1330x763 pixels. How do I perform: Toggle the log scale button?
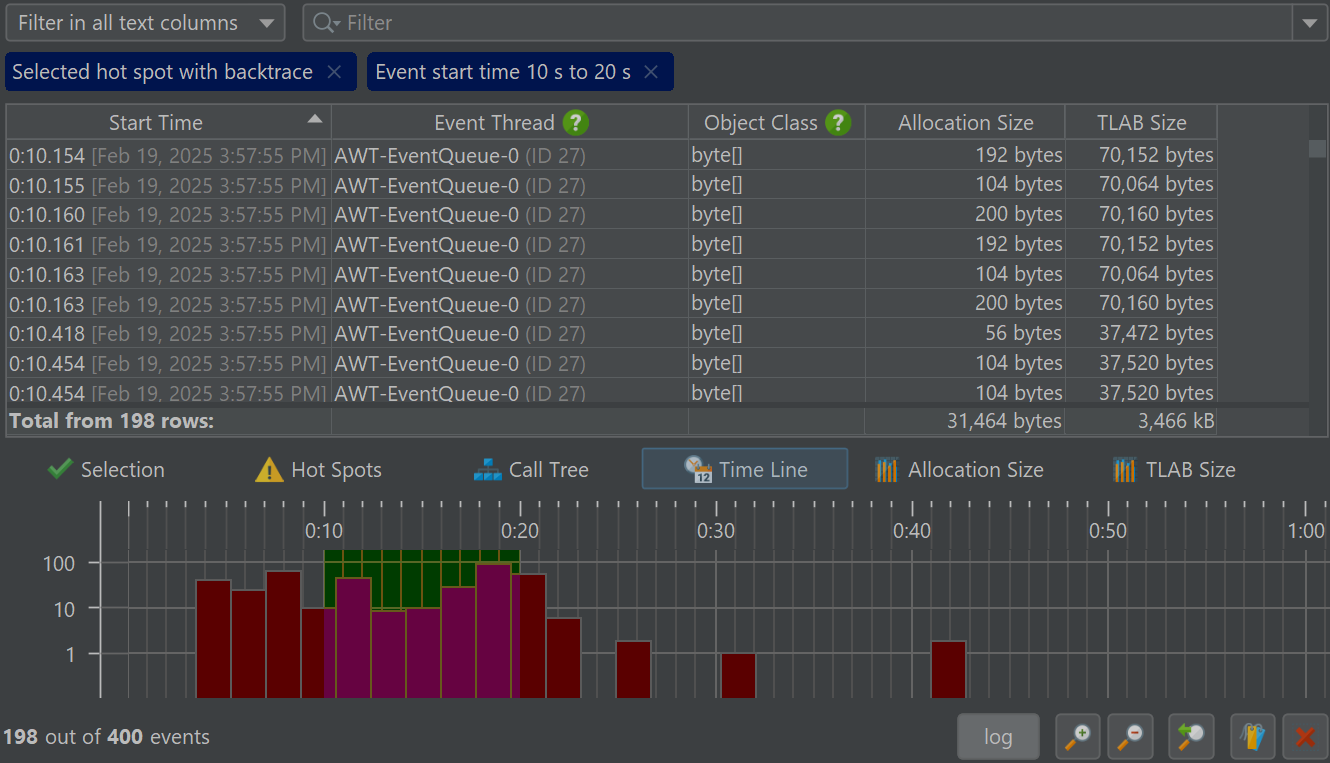pos(998,737)
